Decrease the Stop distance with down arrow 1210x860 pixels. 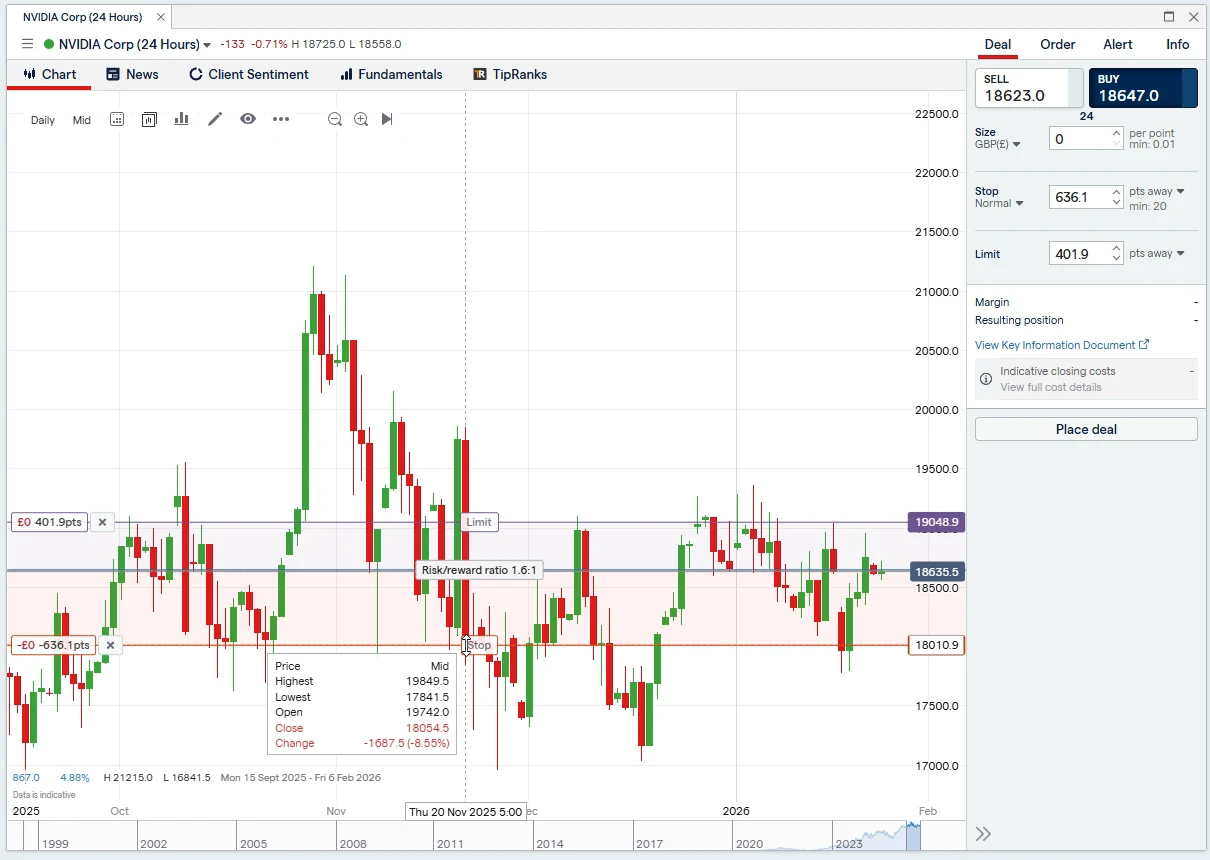(x=1117, y=203)
